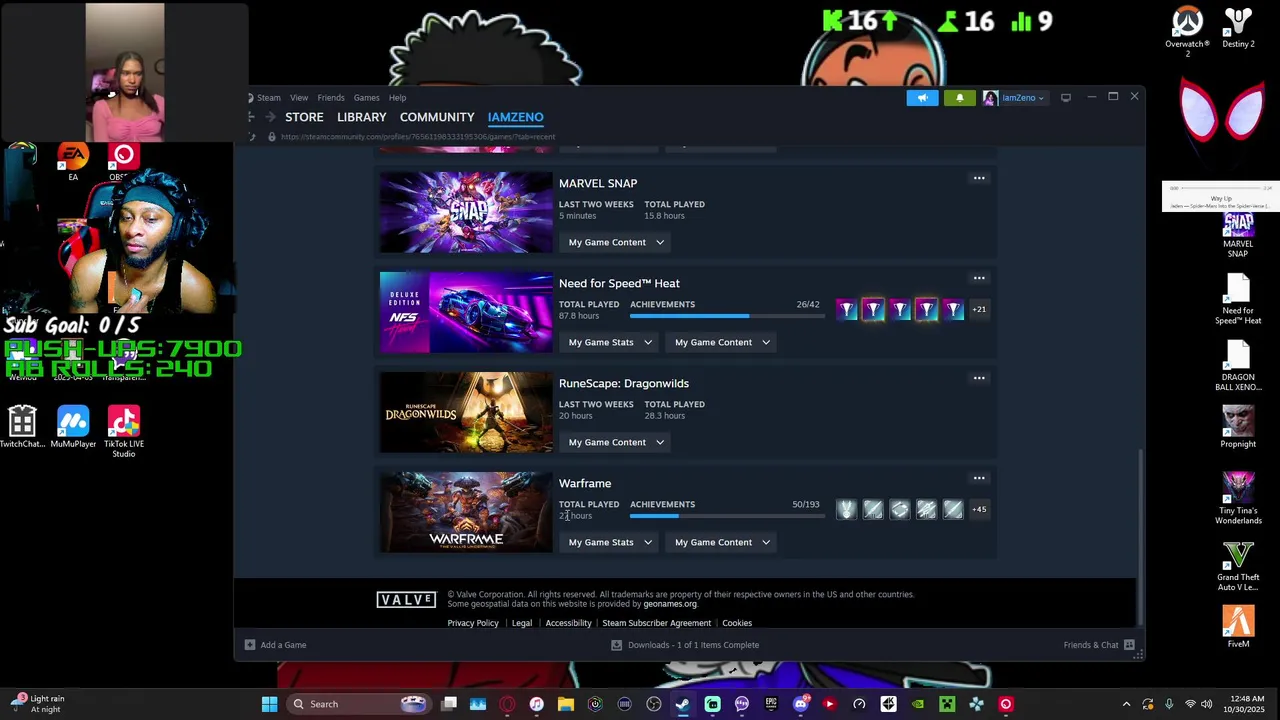Click the Need for Speed Heat title
The width and height of the screenshot is (1280, 720).
(x=619, y=283)
